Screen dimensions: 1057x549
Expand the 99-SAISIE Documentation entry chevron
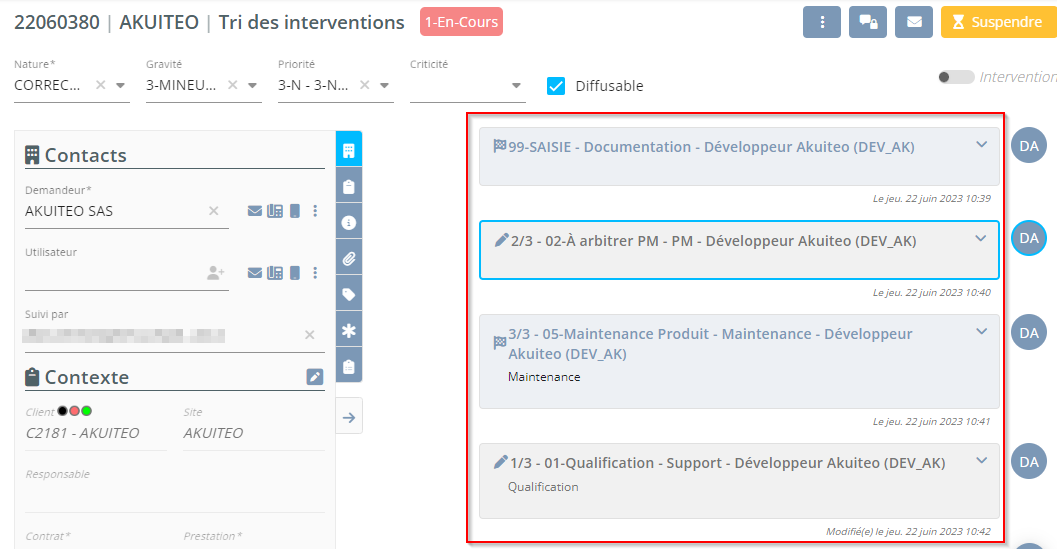(981, 145)
